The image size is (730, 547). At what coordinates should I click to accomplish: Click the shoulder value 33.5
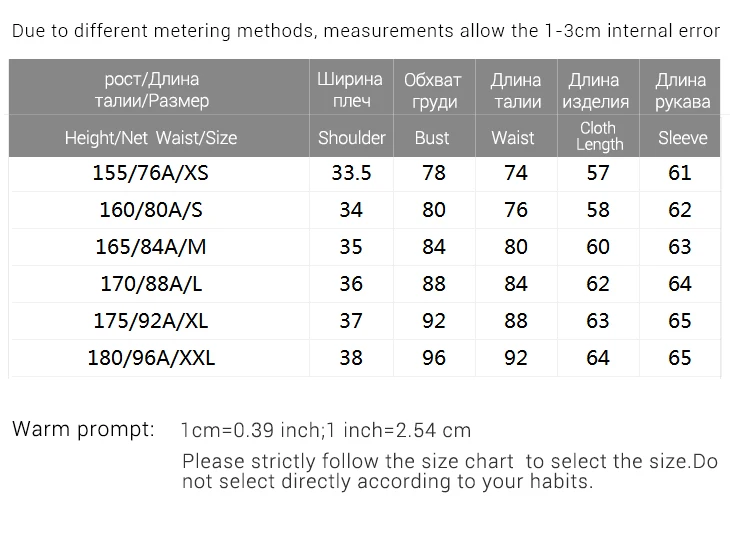[x=351, y=173]
